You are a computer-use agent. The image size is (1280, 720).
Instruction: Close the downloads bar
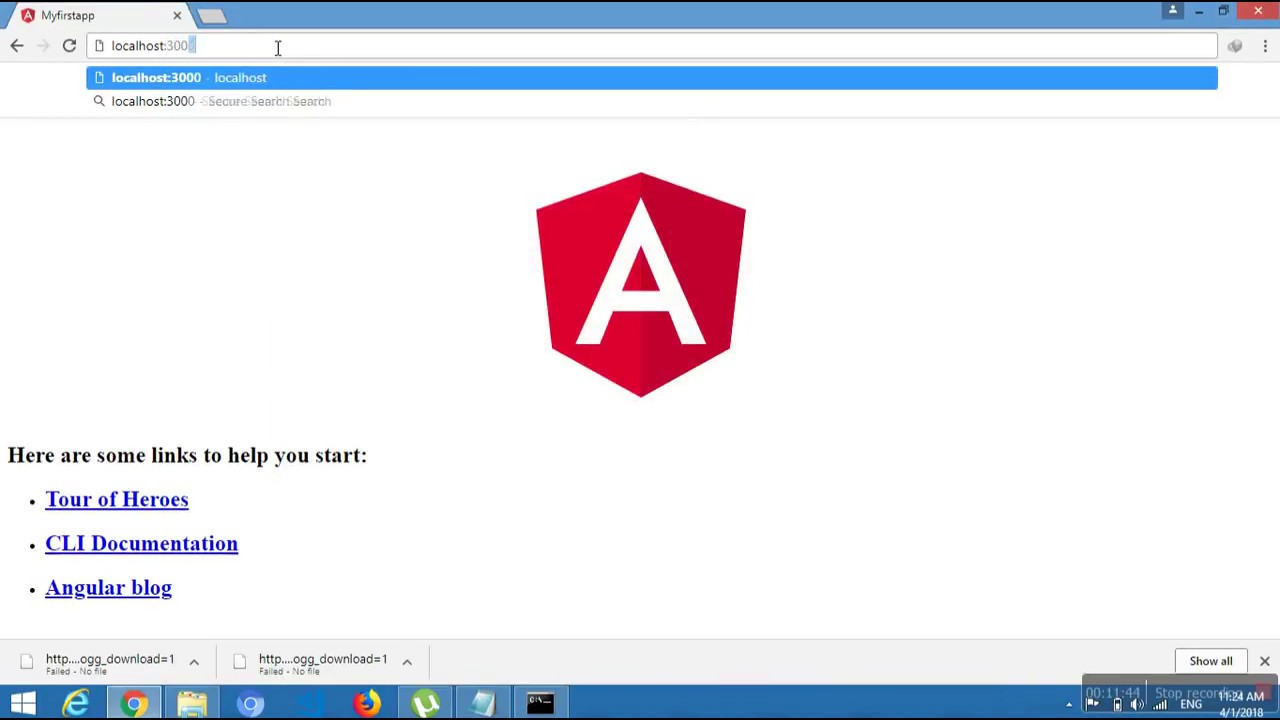point(1265,661)
